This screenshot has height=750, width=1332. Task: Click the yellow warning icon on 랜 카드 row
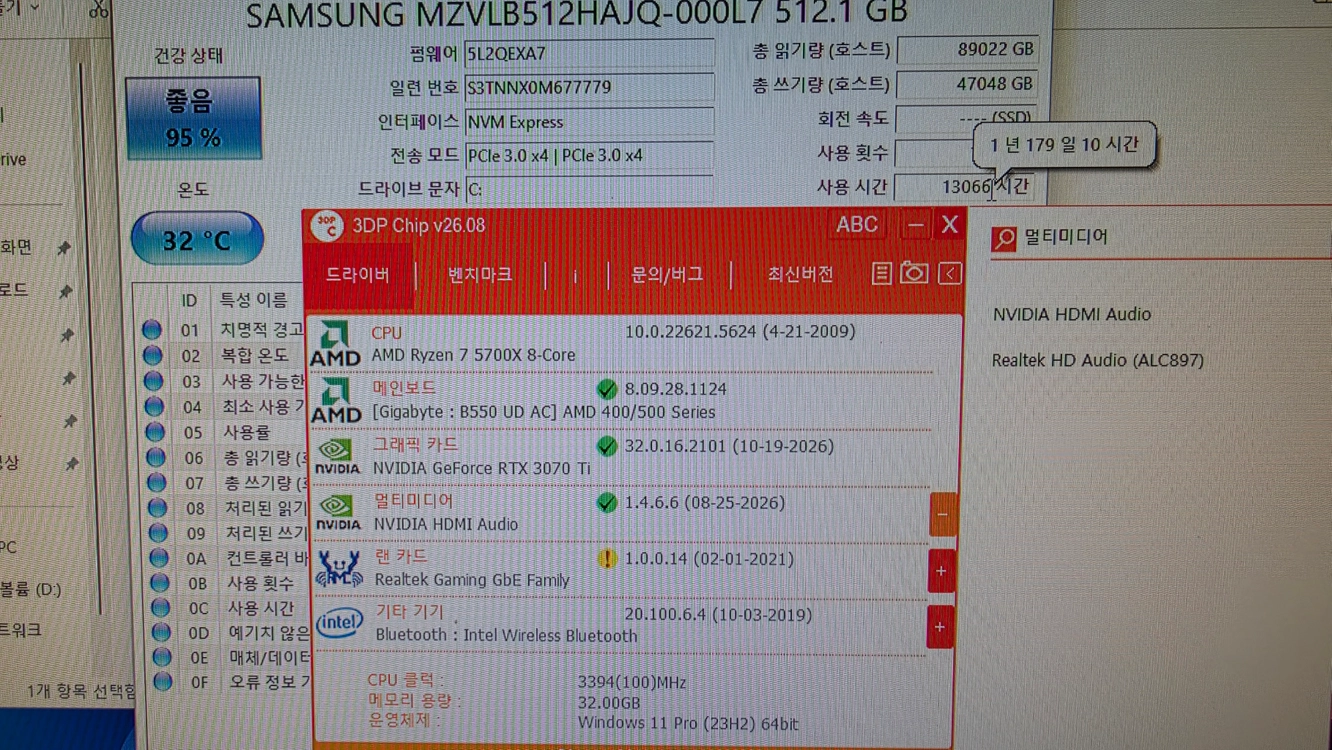pyautogui.click(x=607, y=559)
